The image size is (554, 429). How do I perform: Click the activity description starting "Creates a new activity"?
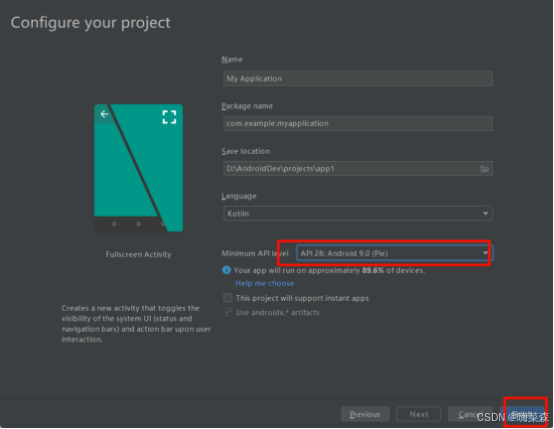tap(136, 324)
